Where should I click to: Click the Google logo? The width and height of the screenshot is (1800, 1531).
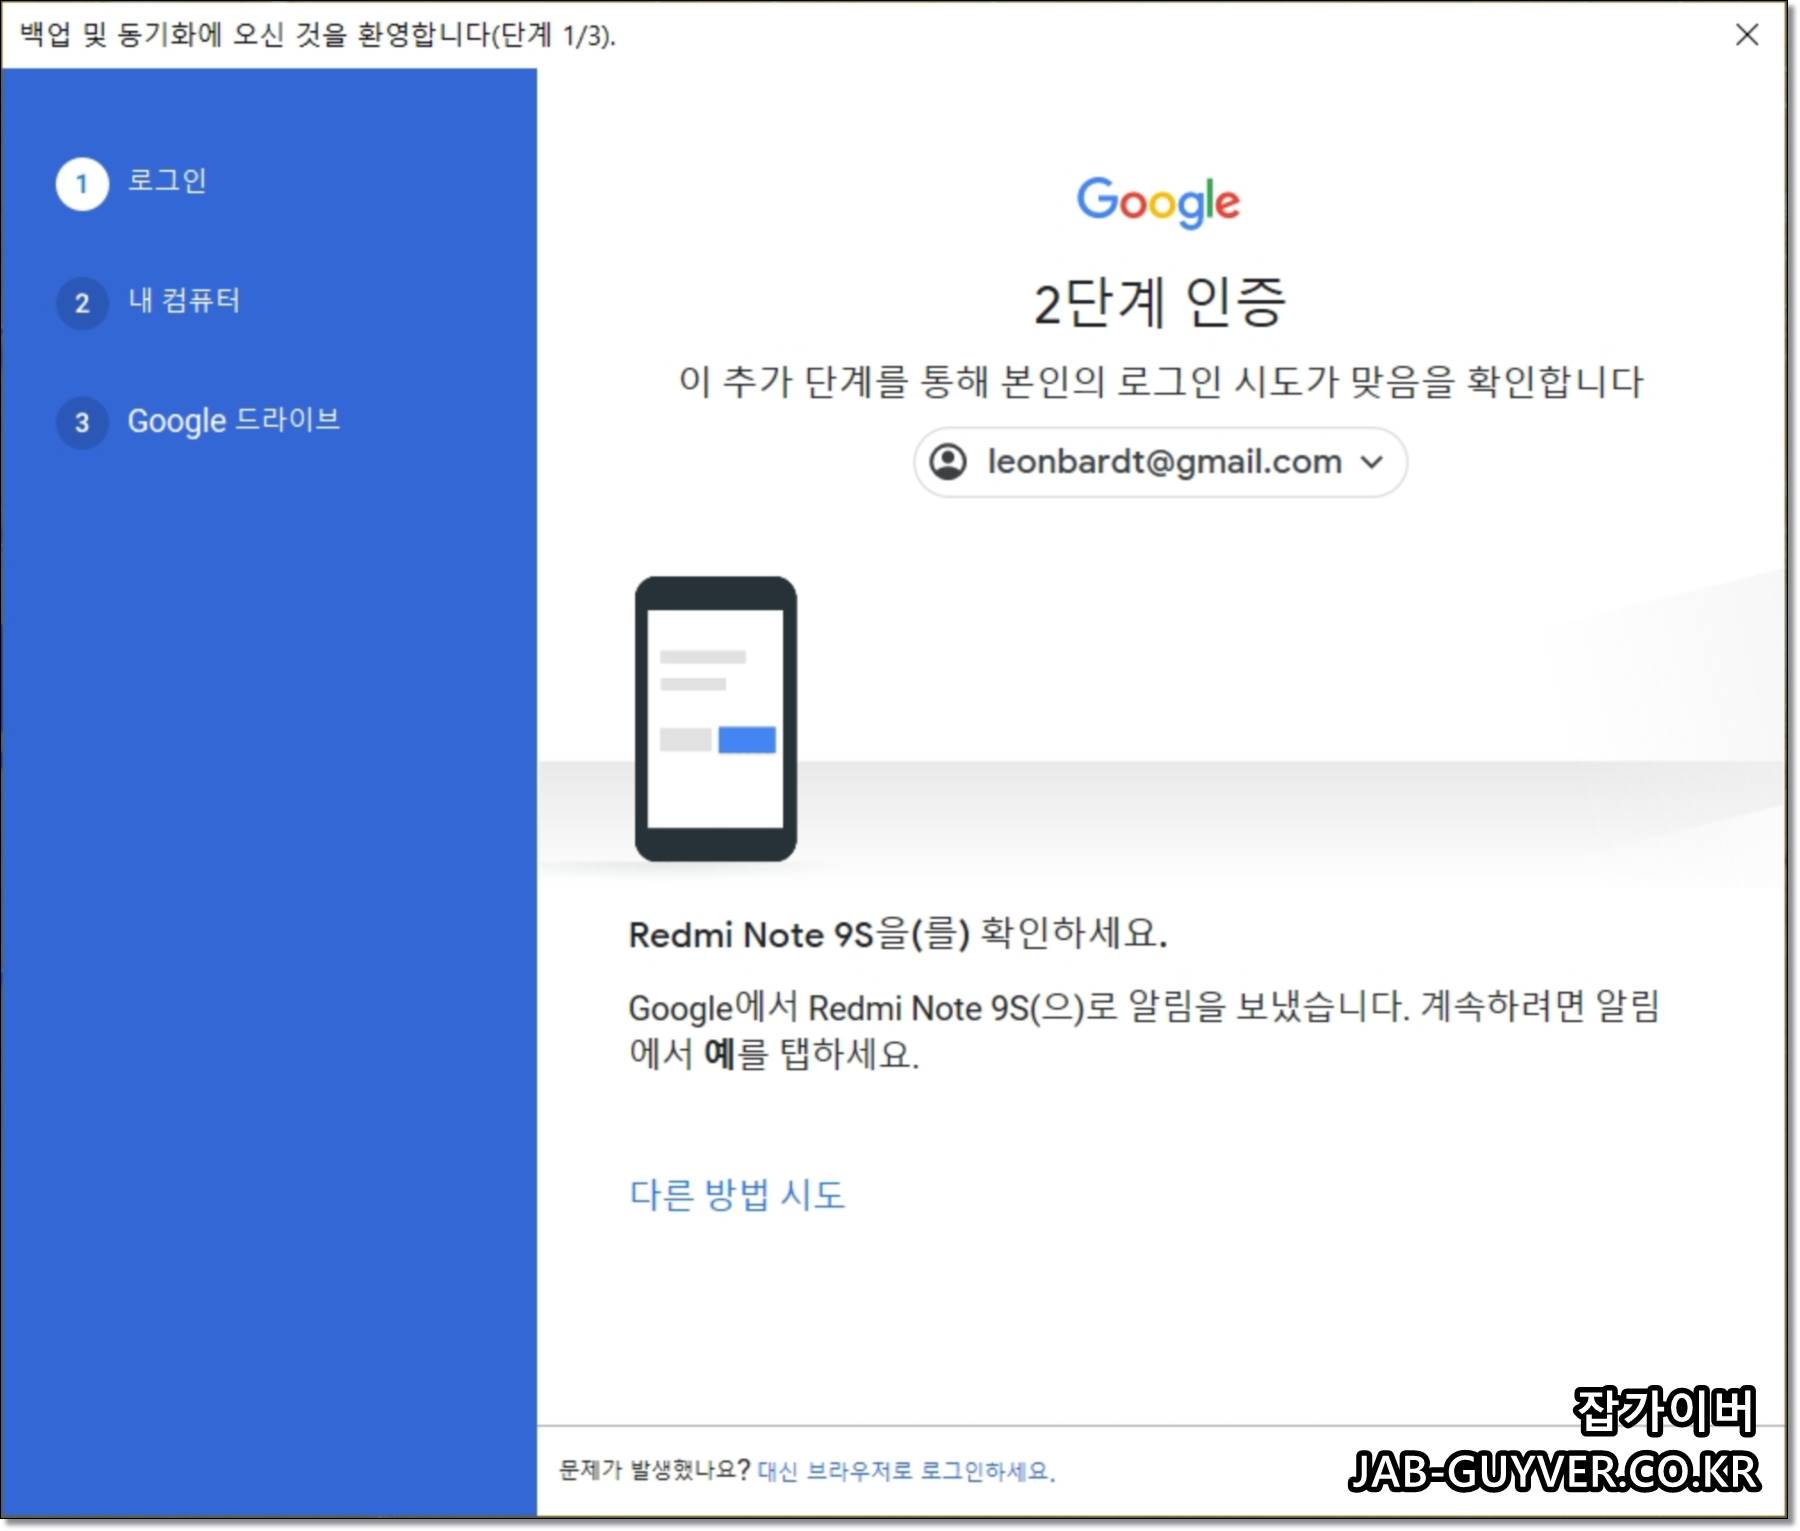coord(1158,201)
